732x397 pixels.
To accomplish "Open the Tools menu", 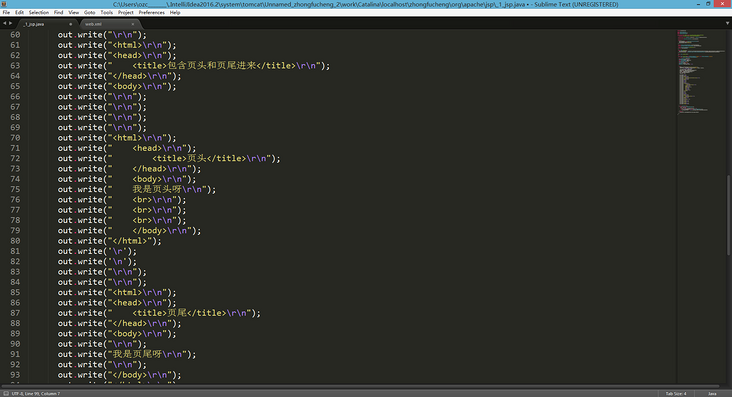I will click(x=106, y=13).
